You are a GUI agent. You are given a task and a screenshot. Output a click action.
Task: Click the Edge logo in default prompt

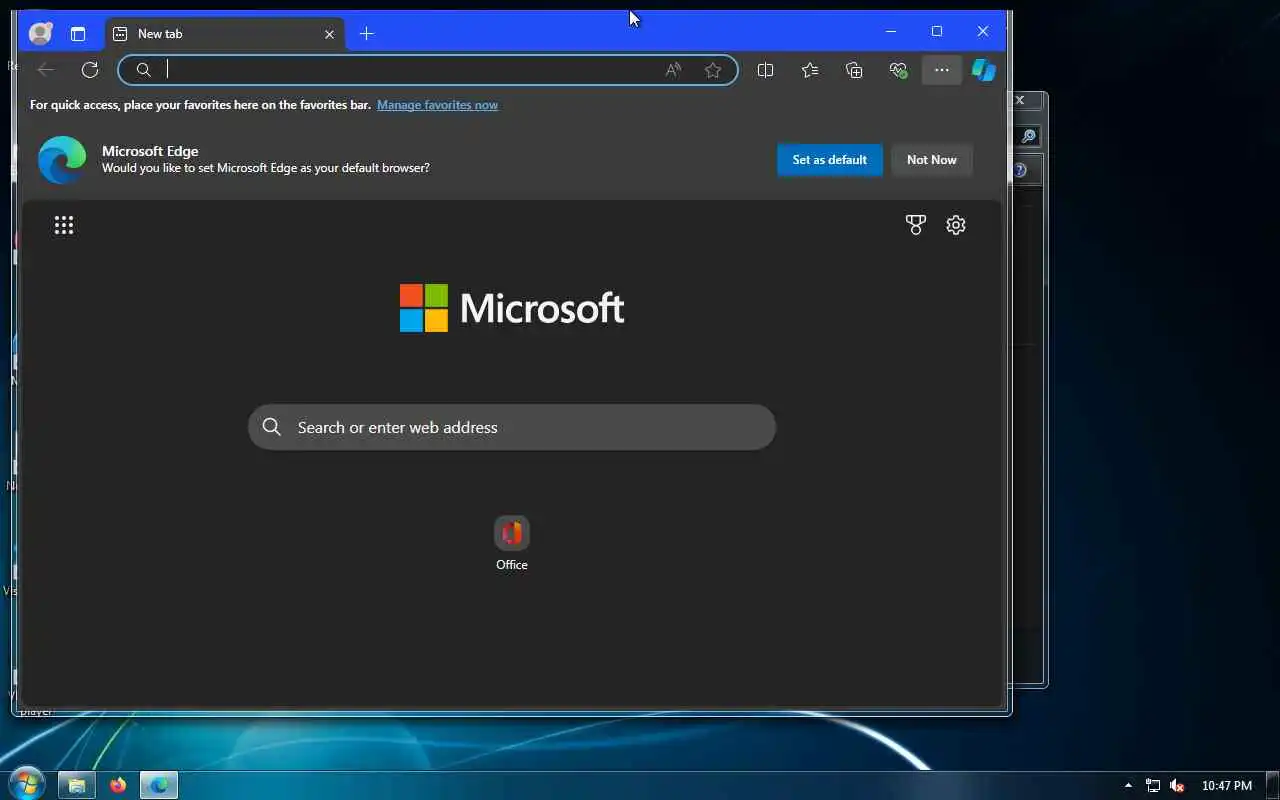[62, 160]
